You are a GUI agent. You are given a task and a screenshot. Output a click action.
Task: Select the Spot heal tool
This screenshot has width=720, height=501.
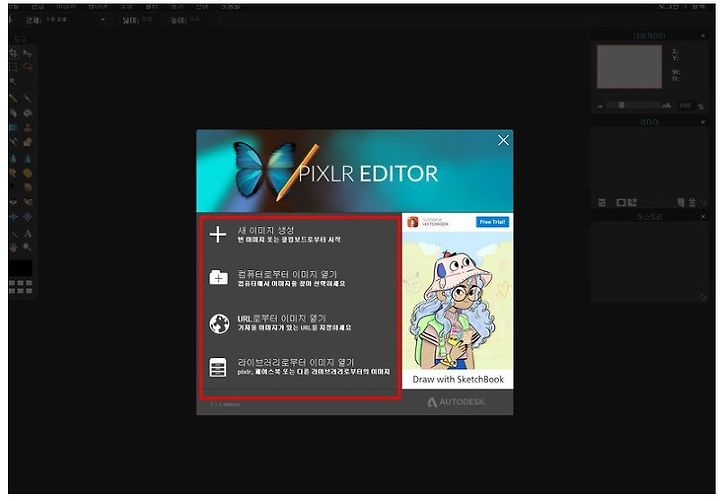28,202
